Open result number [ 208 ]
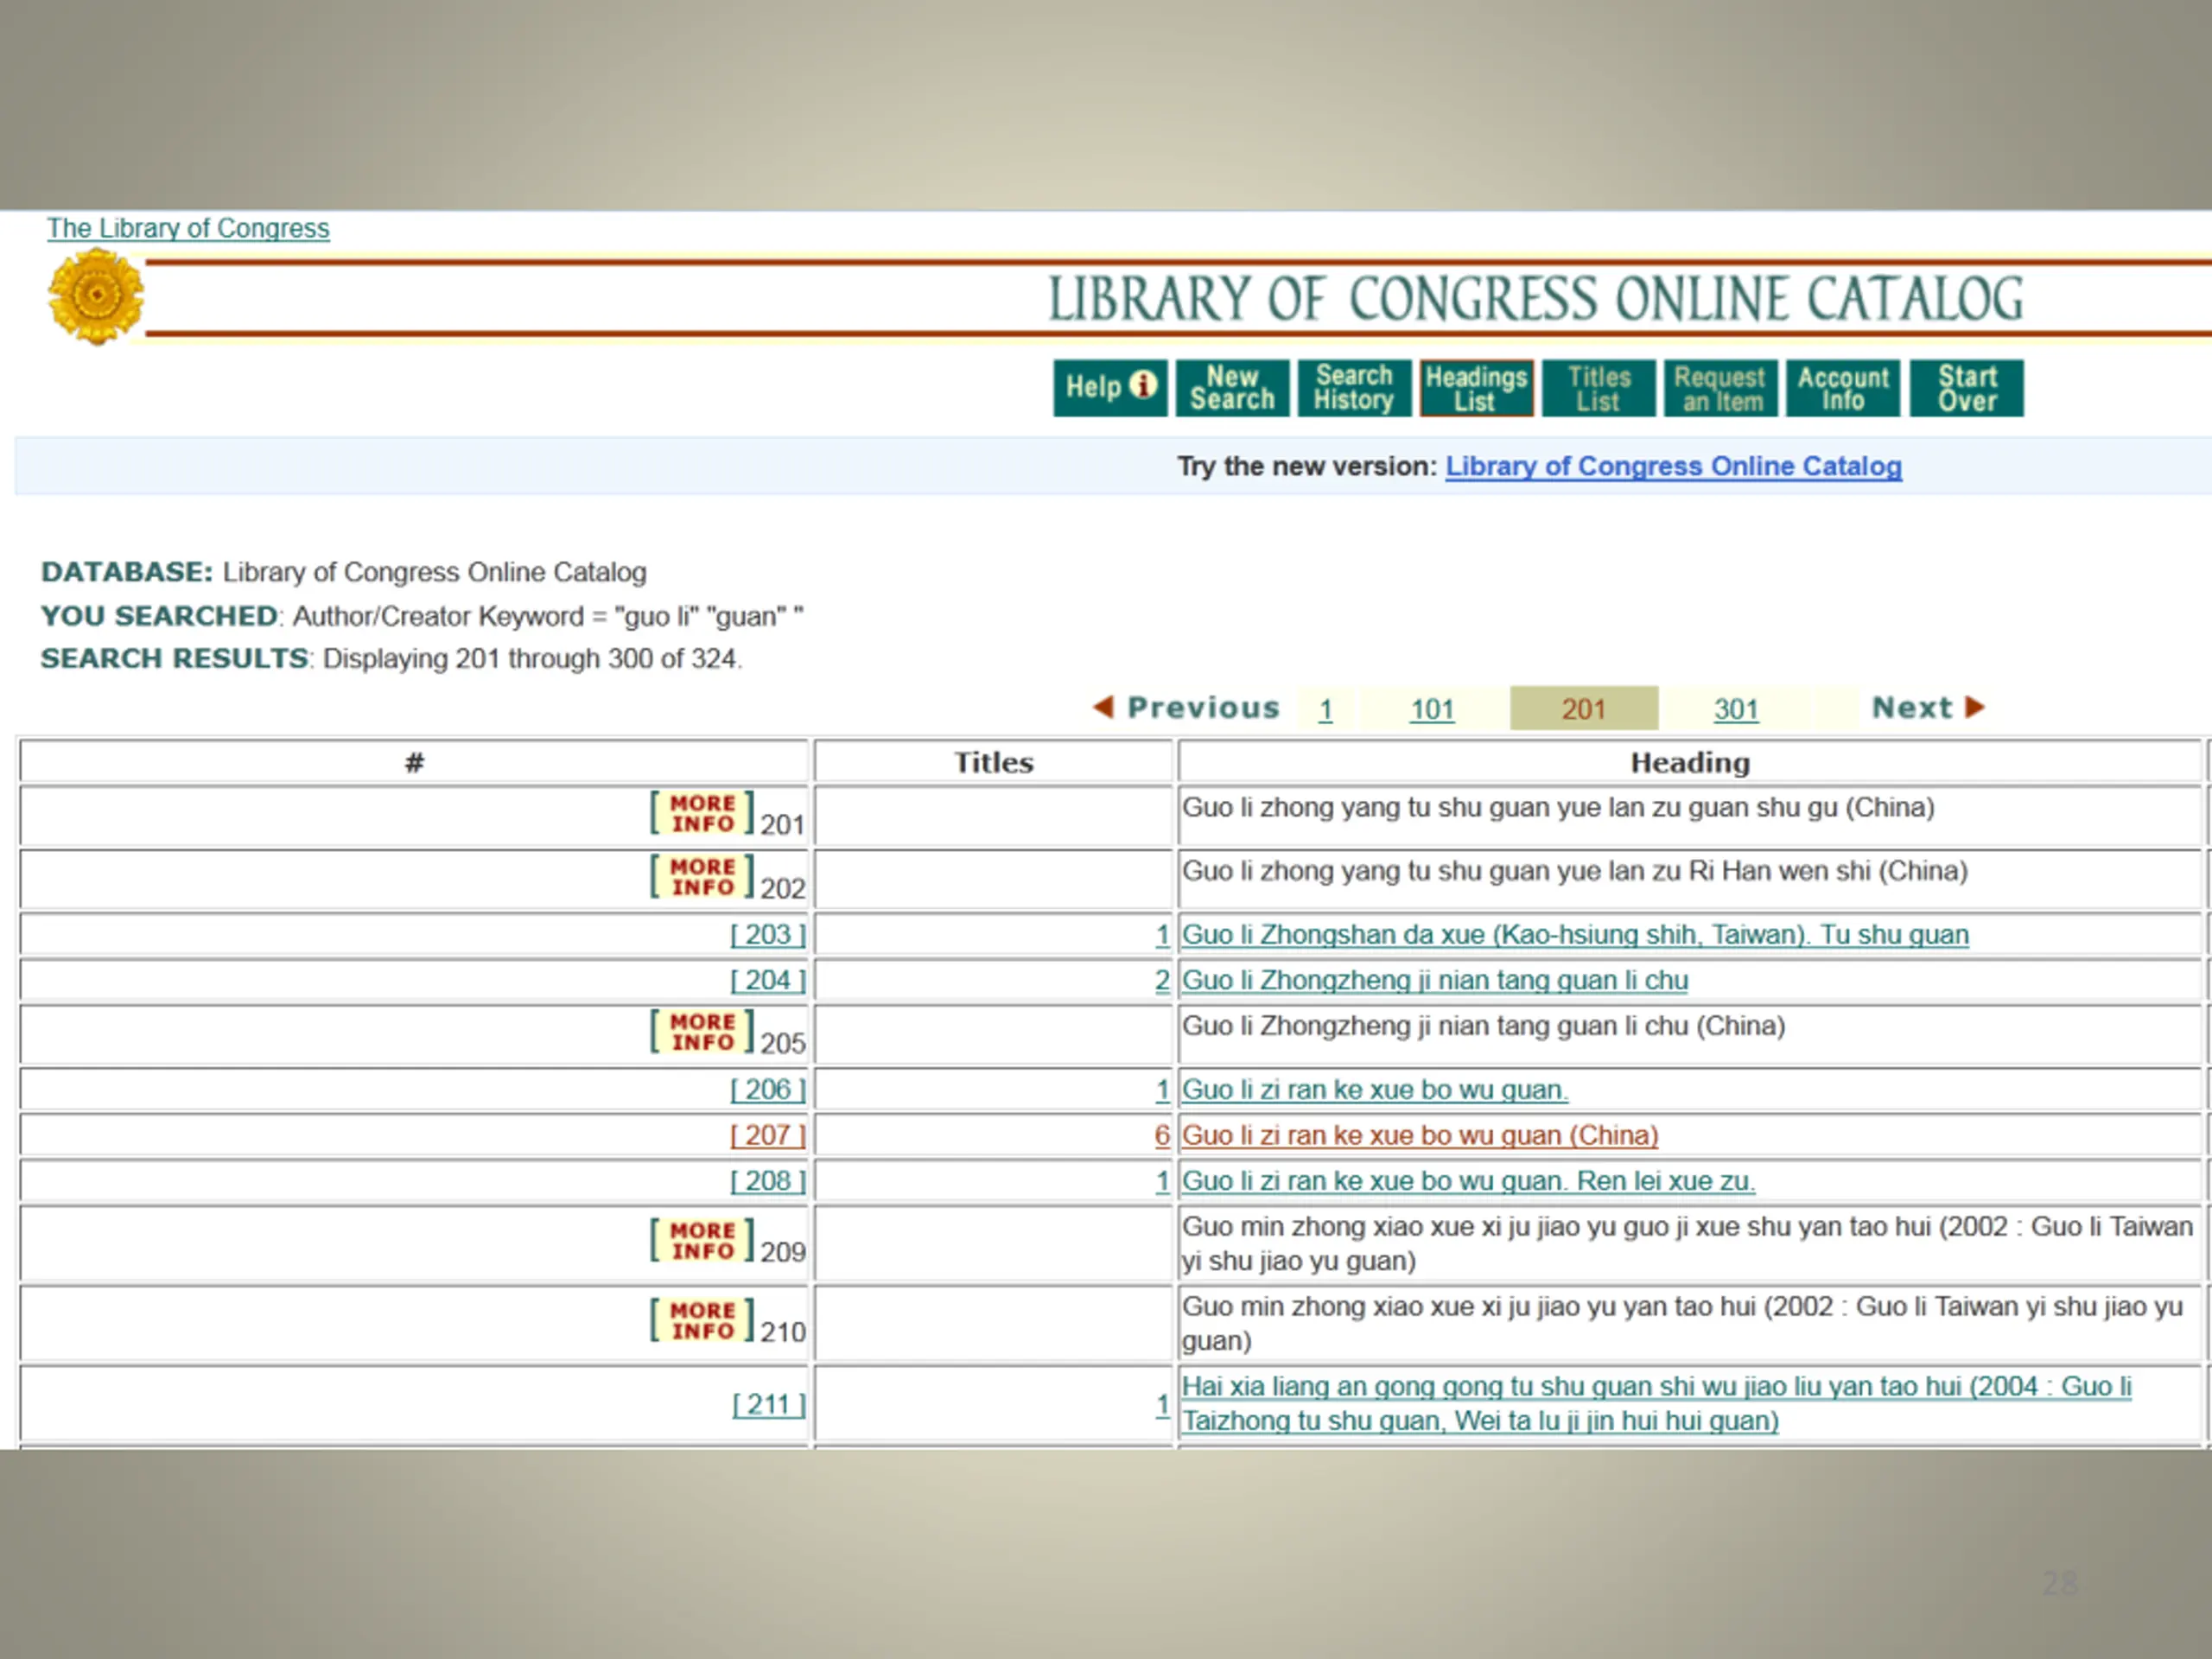The image size is (2212, 1659). point(767,1181)
